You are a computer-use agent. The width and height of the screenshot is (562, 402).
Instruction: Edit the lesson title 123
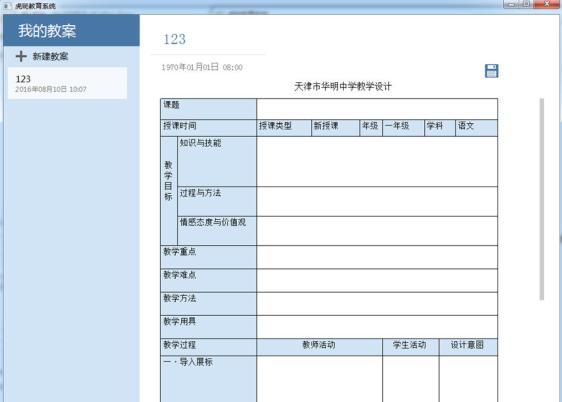tap(175, 39)
